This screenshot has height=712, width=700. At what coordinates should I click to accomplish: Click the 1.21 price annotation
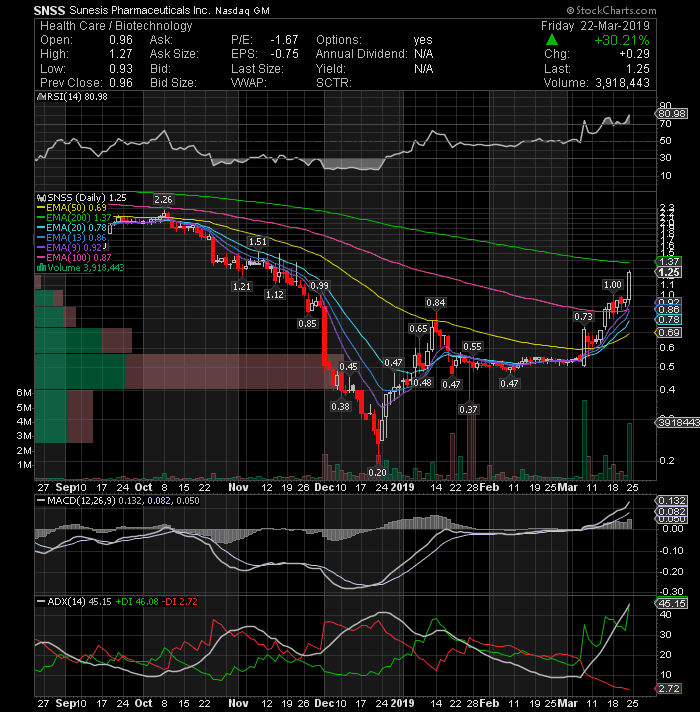tap(242, 287)
